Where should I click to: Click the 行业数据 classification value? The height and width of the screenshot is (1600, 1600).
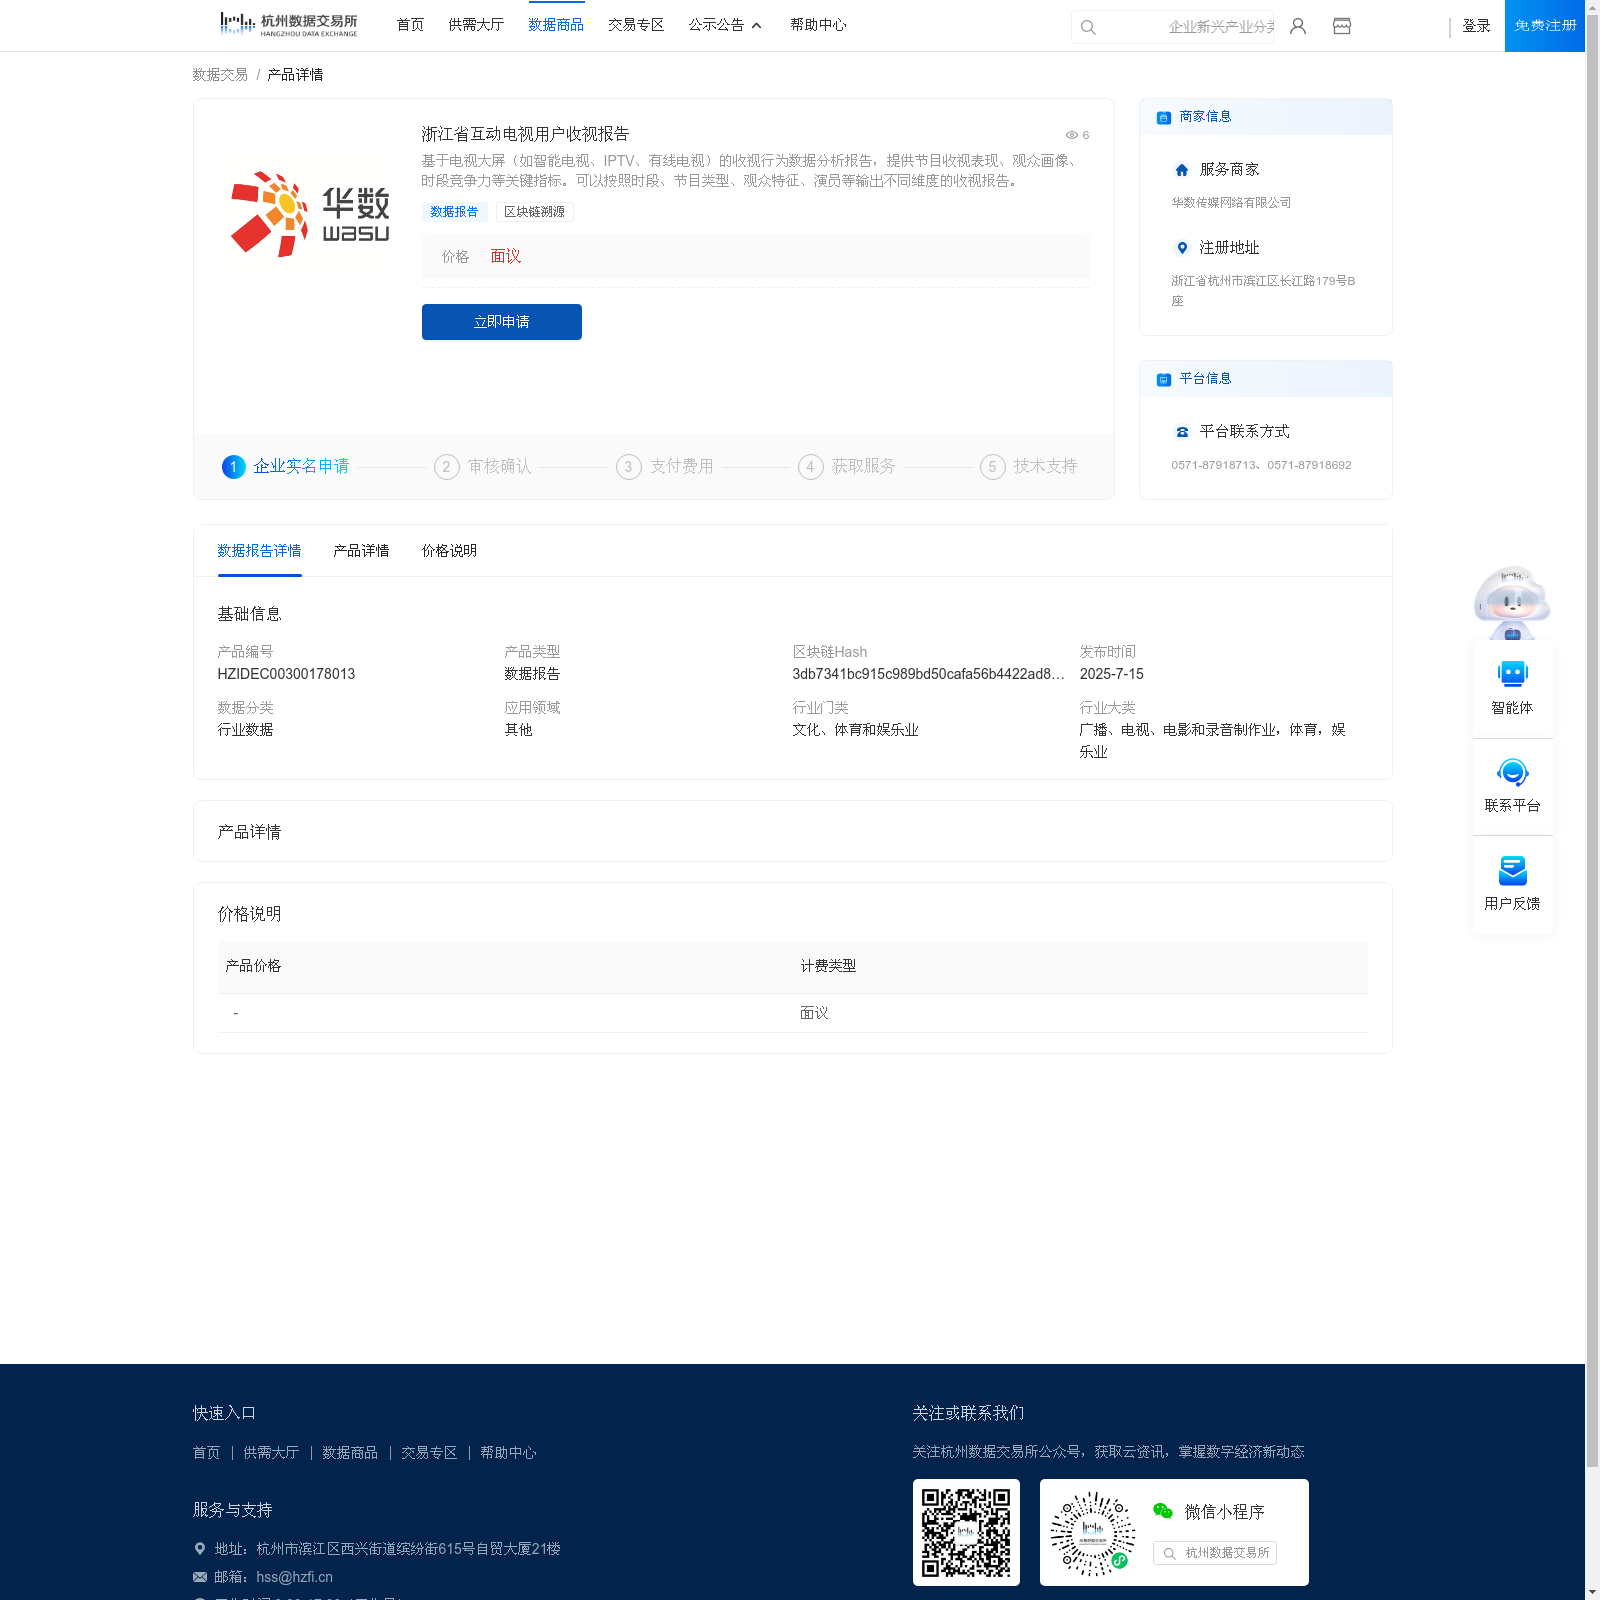click(245, 730)
